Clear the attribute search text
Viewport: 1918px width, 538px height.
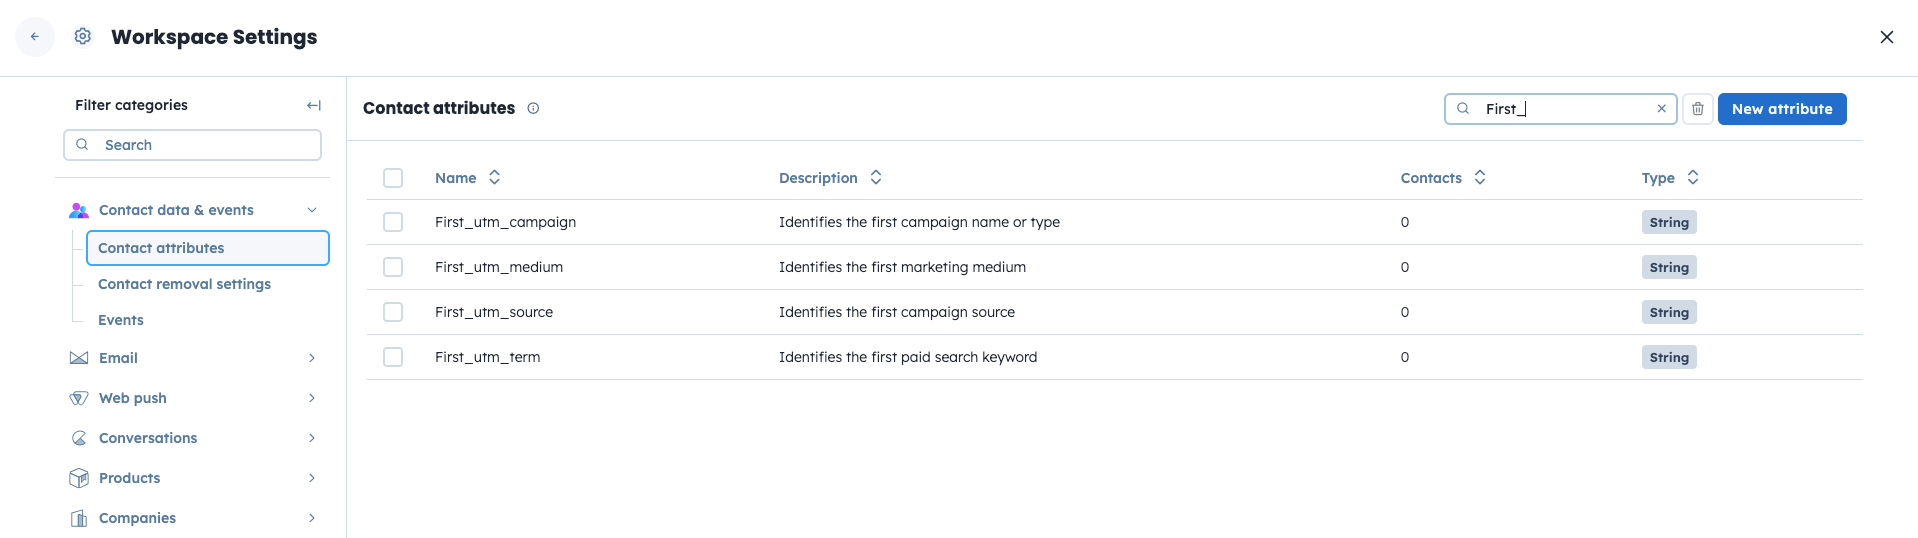pyautogui.click(x=1661, y=109)
